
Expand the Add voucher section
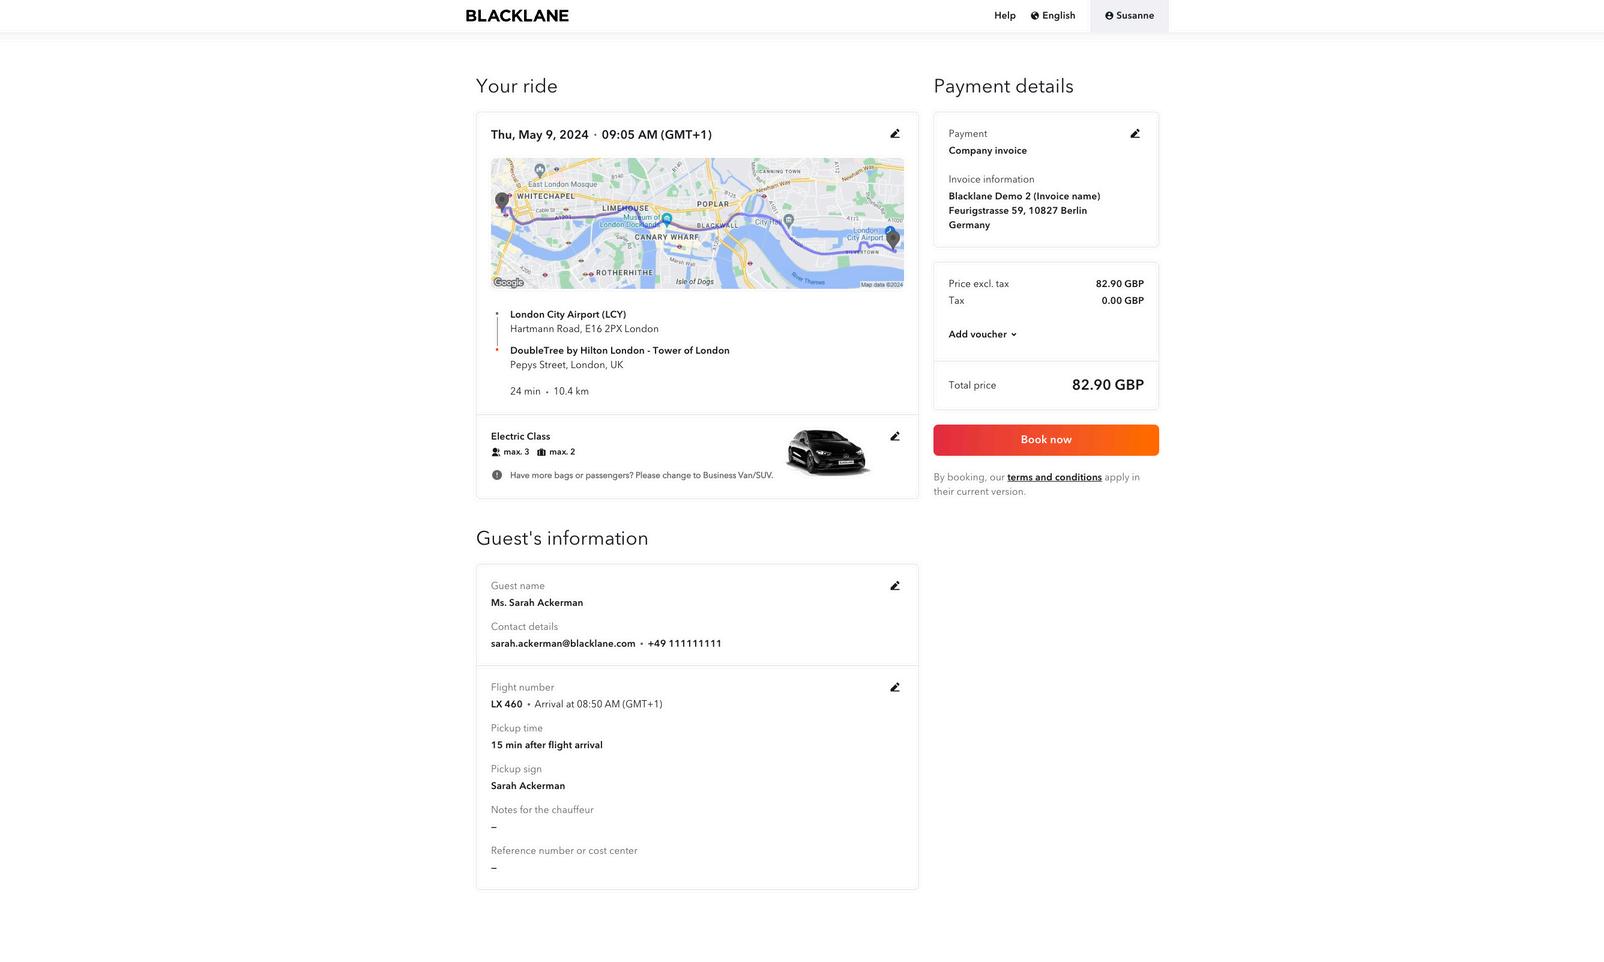tap(982, 335)
